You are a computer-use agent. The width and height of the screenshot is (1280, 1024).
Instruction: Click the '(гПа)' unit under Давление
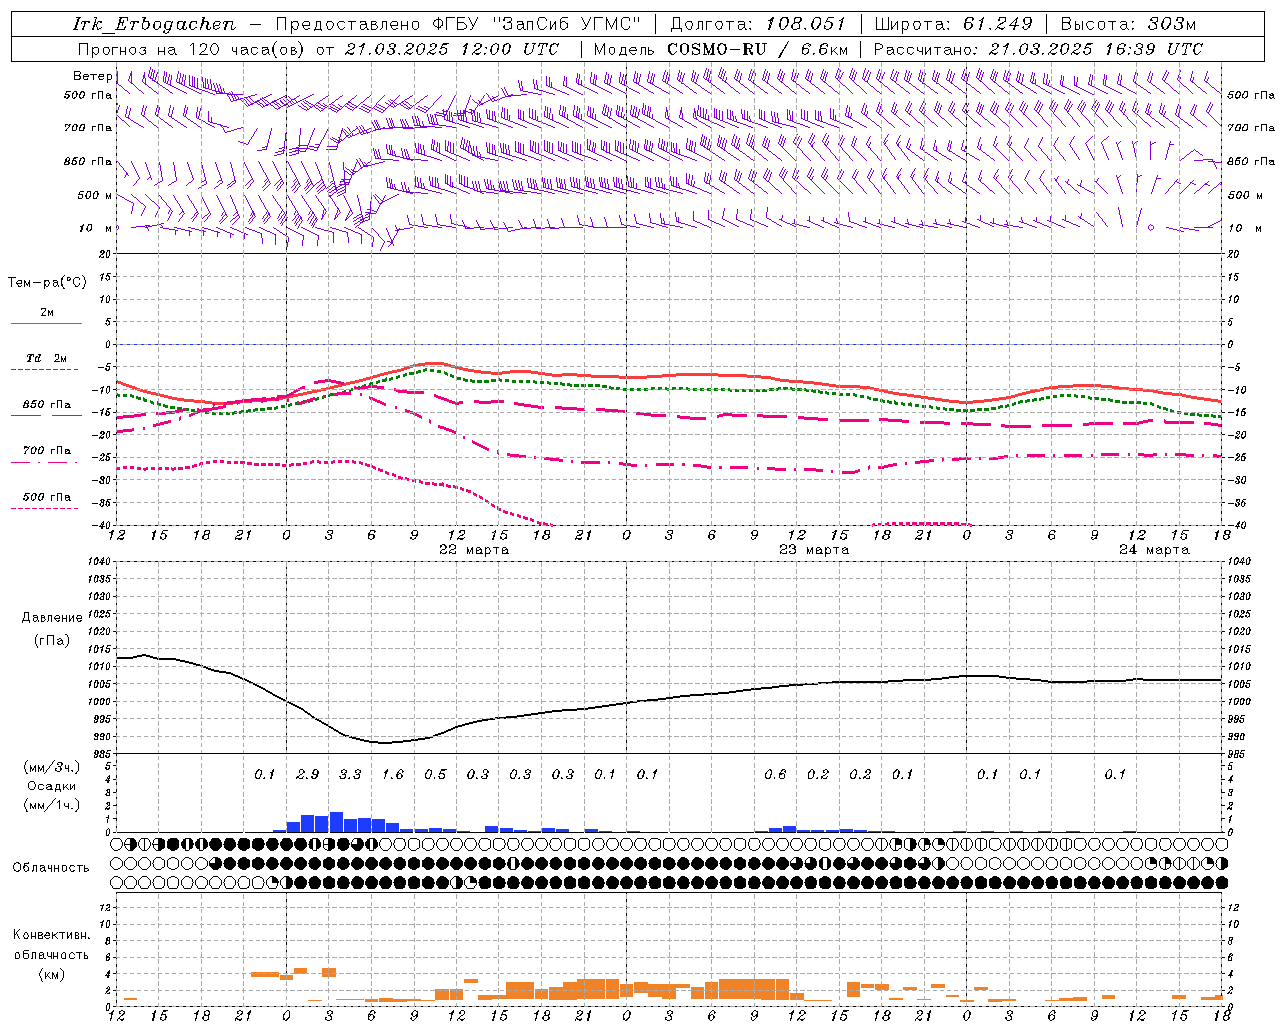click(x=52, y=641)
